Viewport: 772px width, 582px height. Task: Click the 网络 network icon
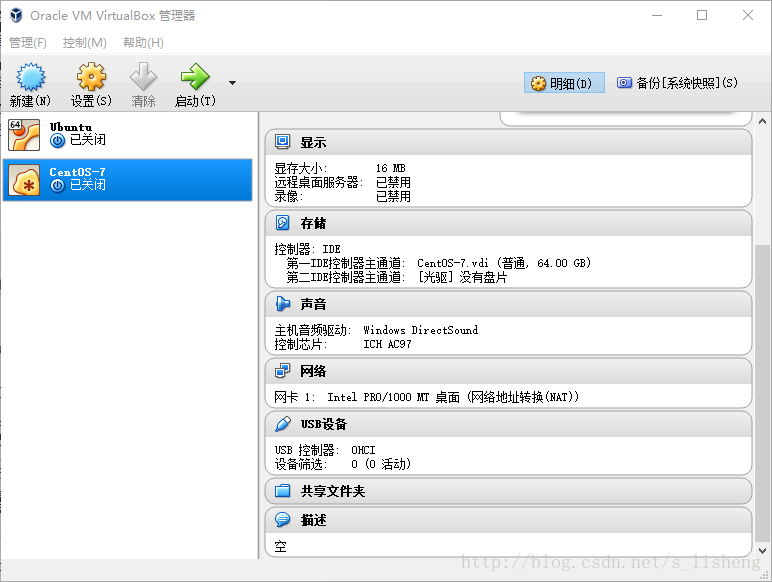(283, 370)
